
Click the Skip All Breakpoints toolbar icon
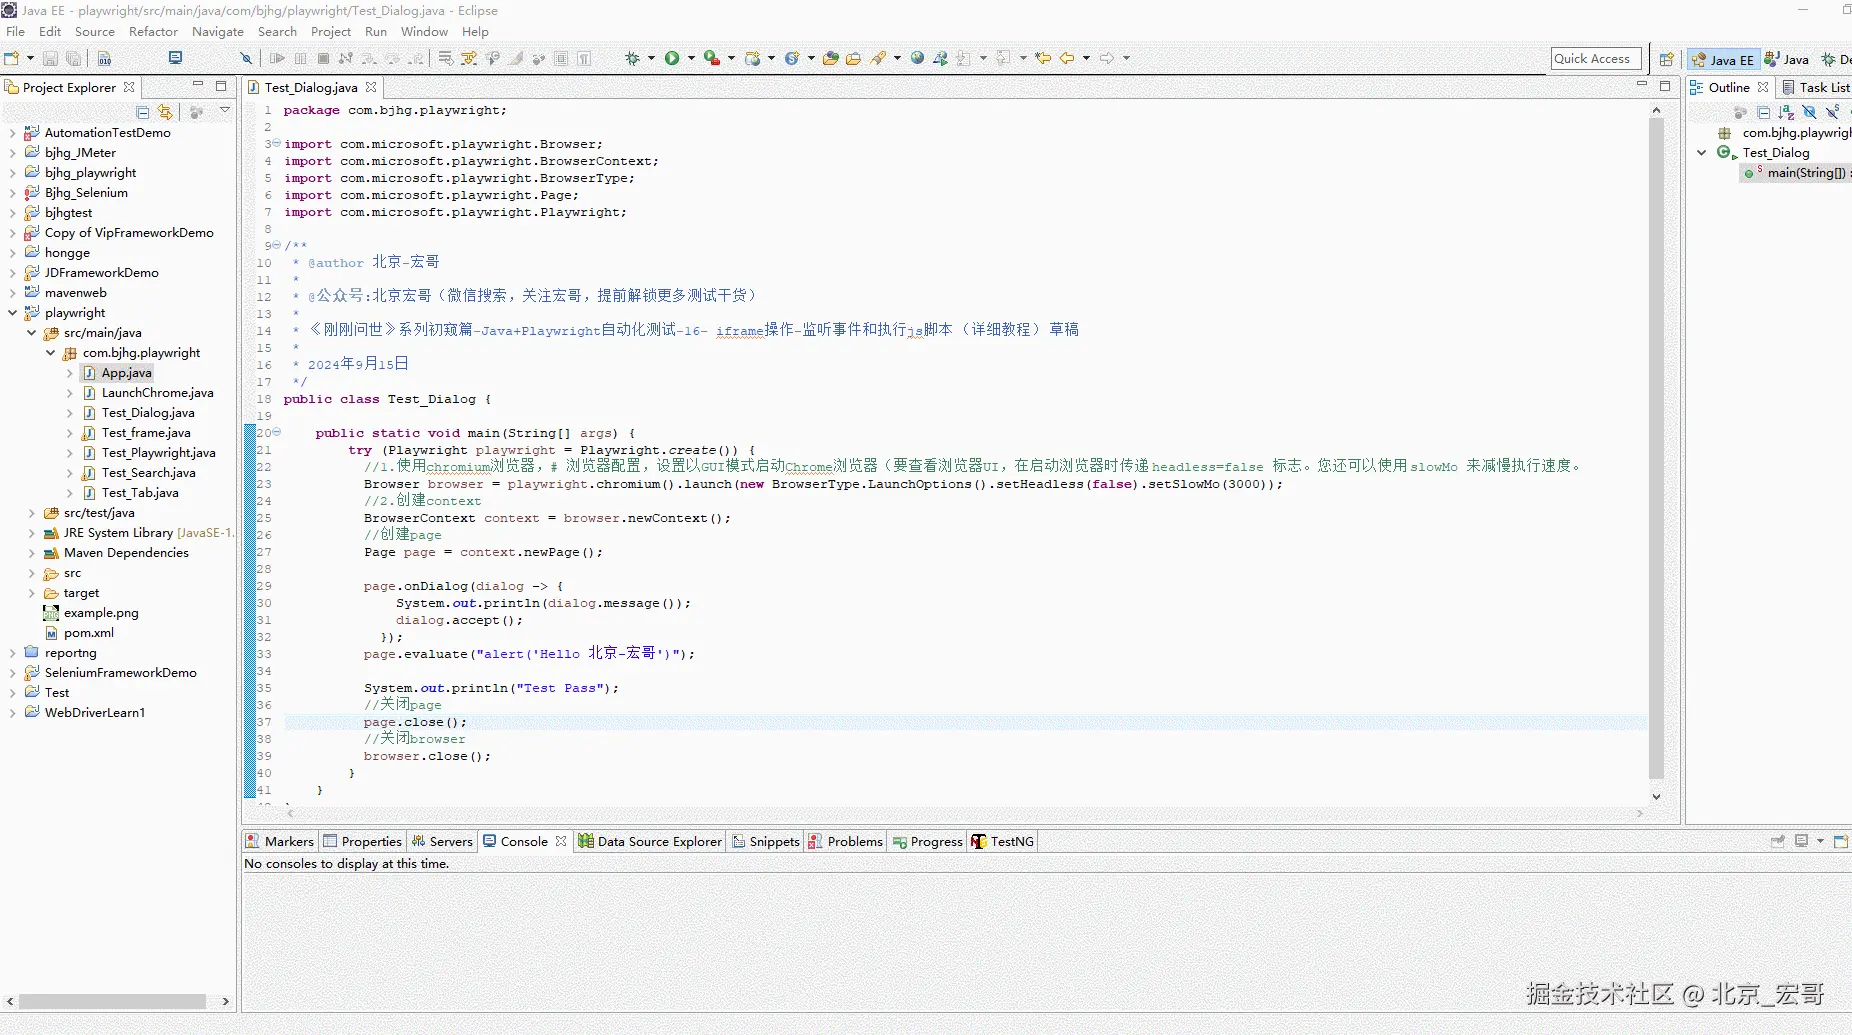coord(246,58)
